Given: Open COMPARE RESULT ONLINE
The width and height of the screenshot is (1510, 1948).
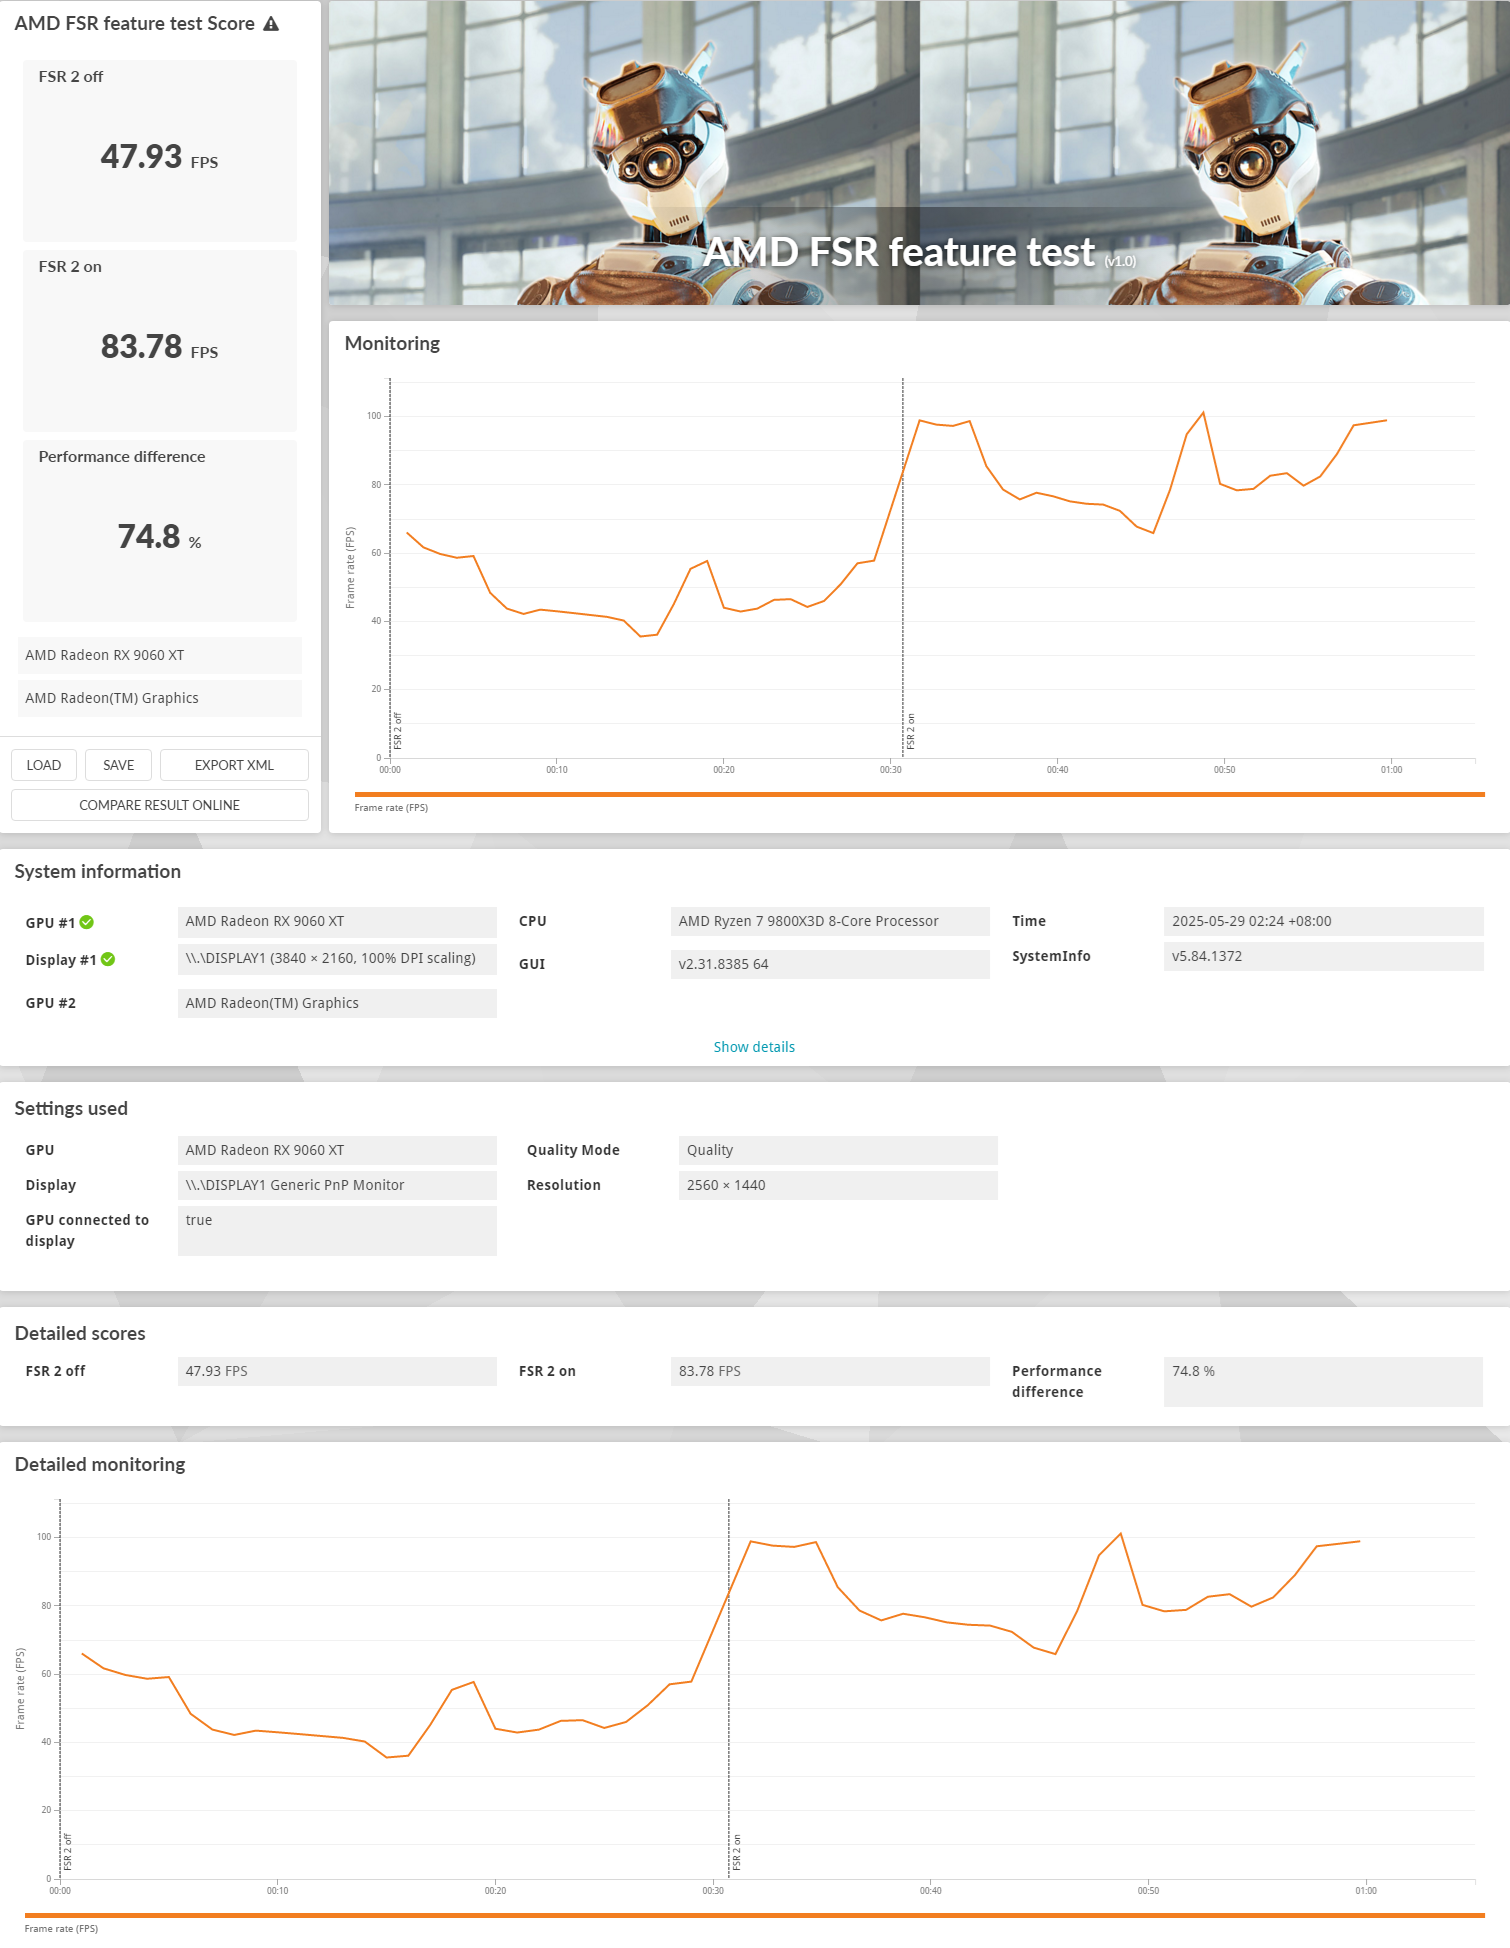Looking at the screenshot, I should click(x=160, y=805).
